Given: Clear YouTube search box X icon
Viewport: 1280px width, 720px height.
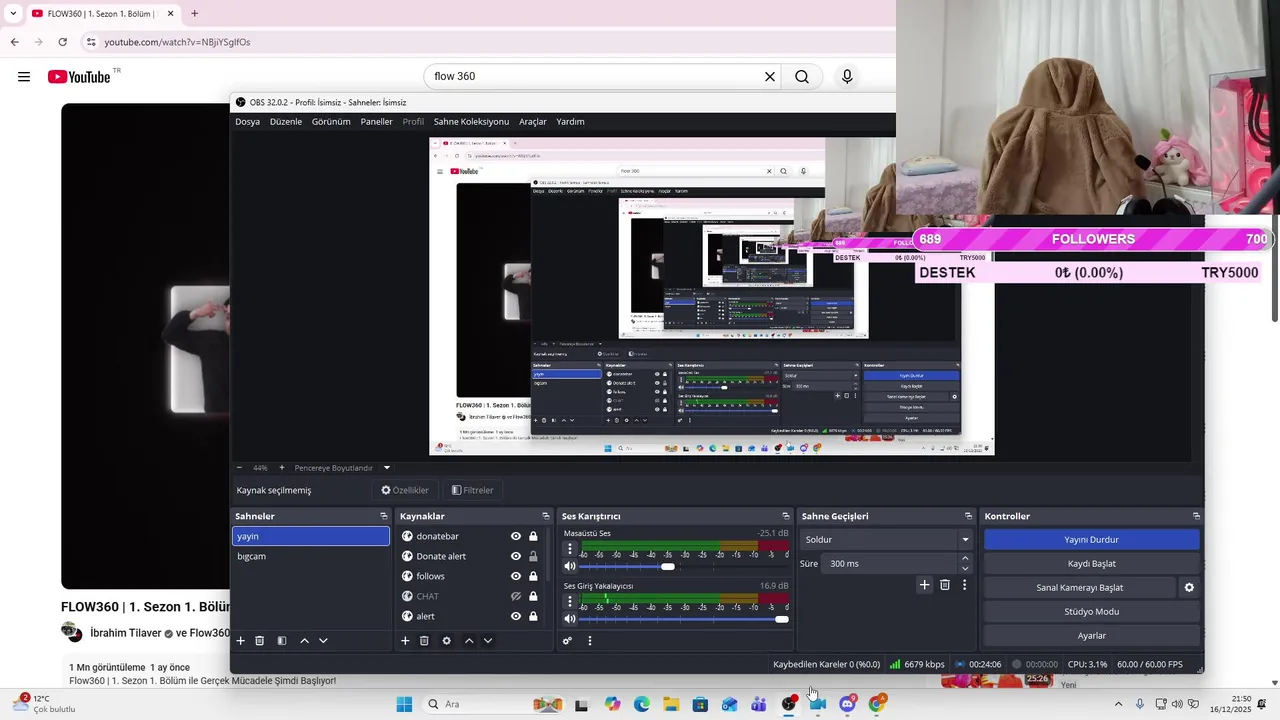Looking at the screenshot, I should click(x=770, y=77).
